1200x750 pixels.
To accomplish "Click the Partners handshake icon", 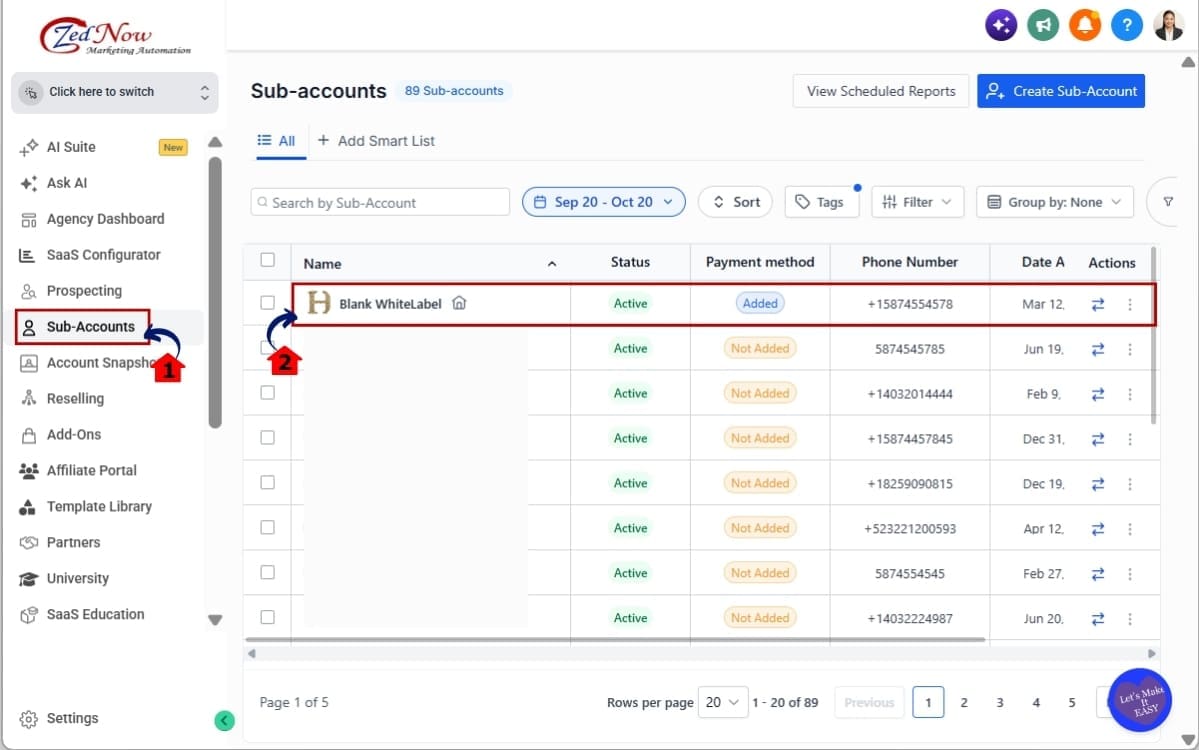I will pyautogui.click(x=29, y=543).
